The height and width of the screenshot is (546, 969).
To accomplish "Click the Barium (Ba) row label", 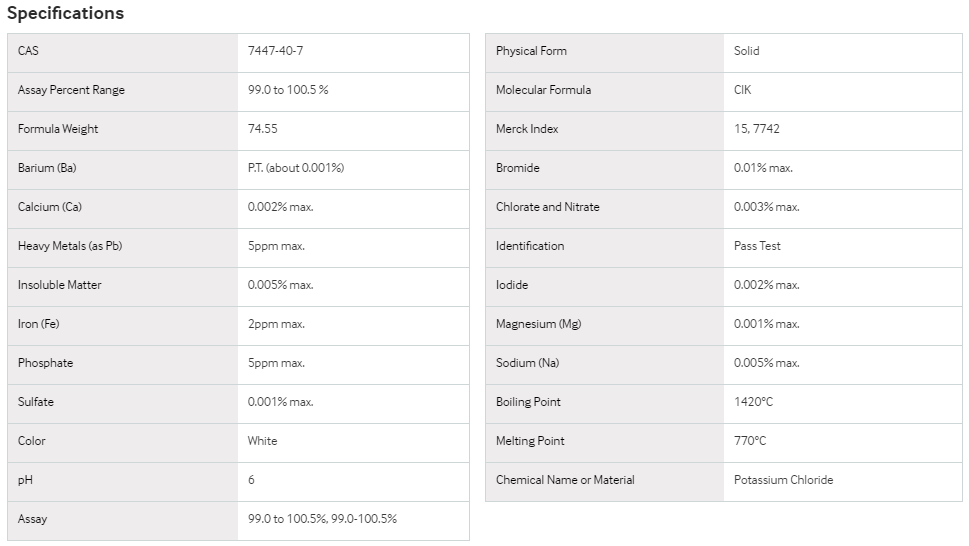I will click(47, 167).
